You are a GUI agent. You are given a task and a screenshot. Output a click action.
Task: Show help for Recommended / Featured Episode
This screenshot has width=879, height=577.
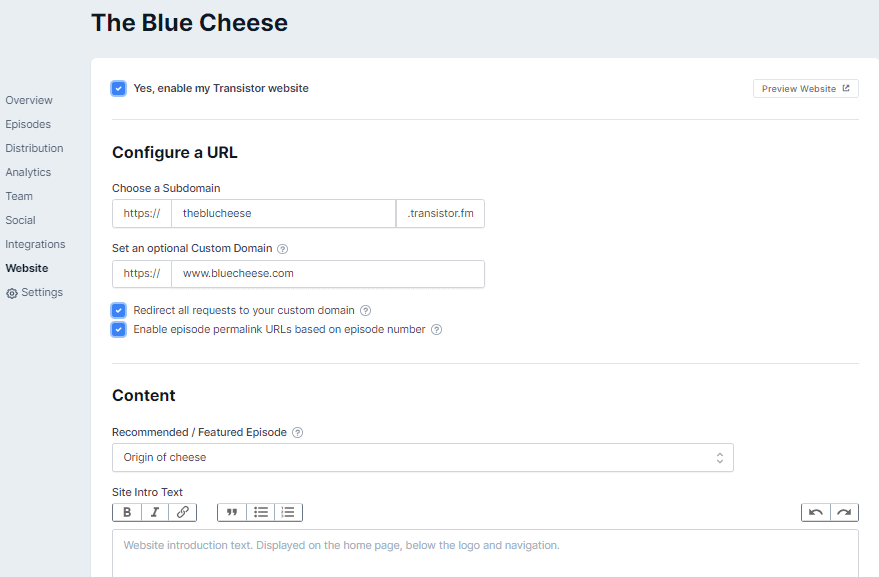298,432
